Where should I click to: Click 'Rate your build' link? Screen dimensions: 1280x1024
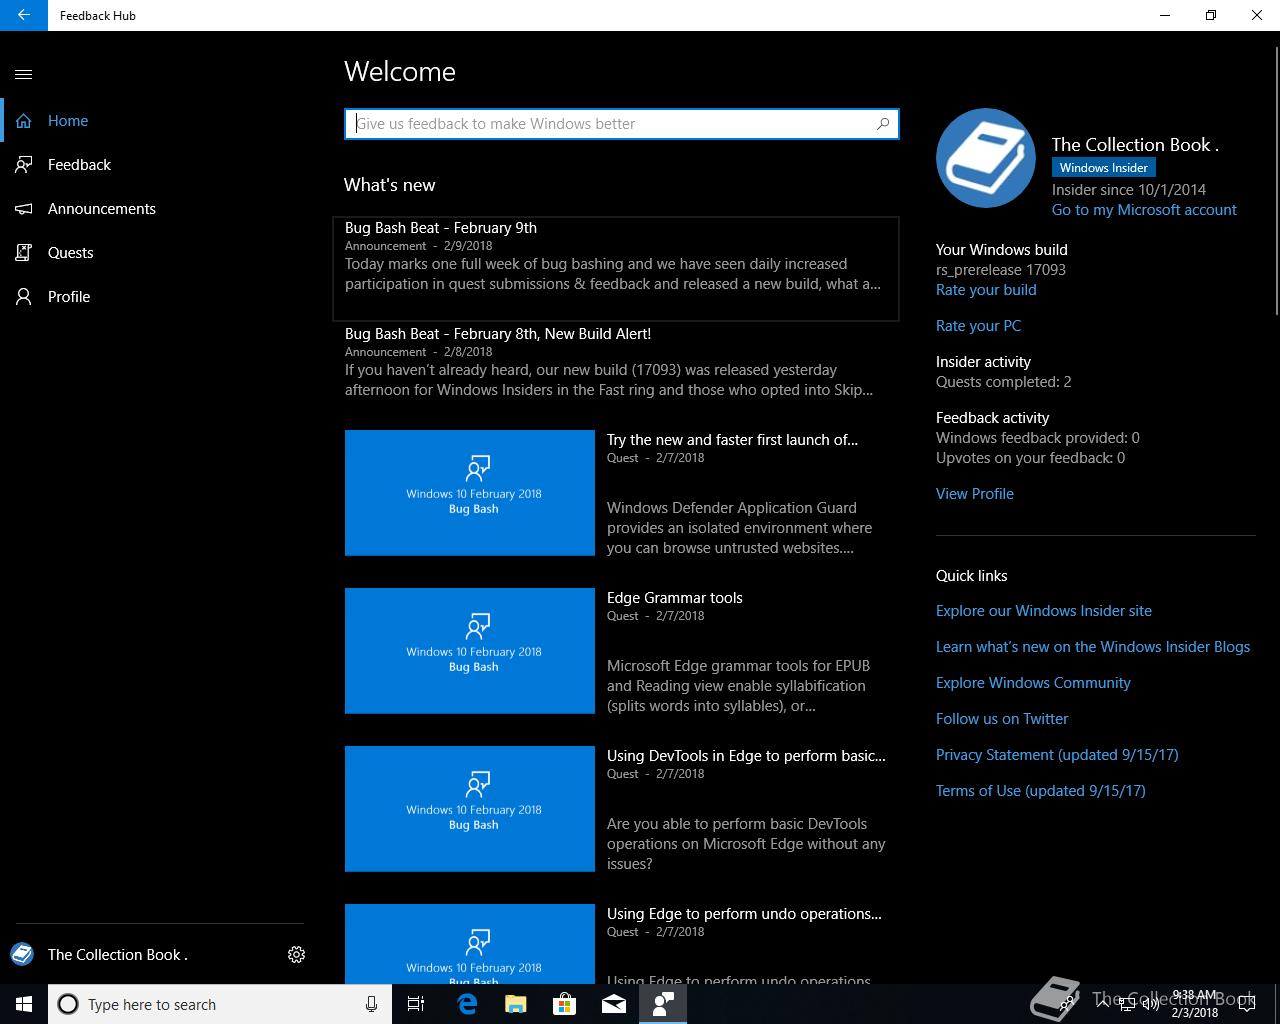(986, 290)
